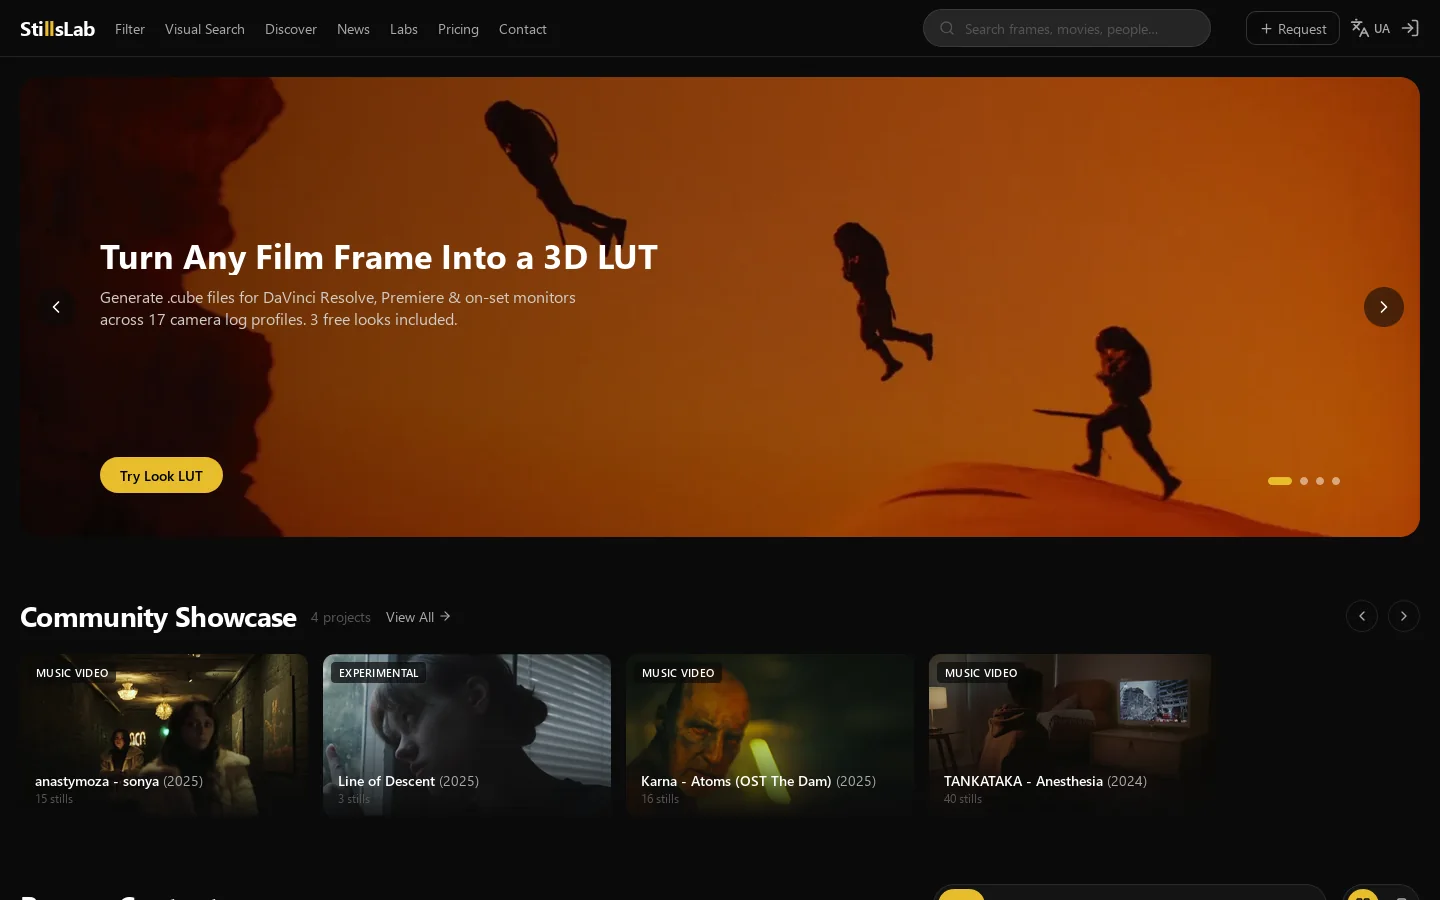Focus the search frames input field
1440x900 pixels.
click(1067, 29)
